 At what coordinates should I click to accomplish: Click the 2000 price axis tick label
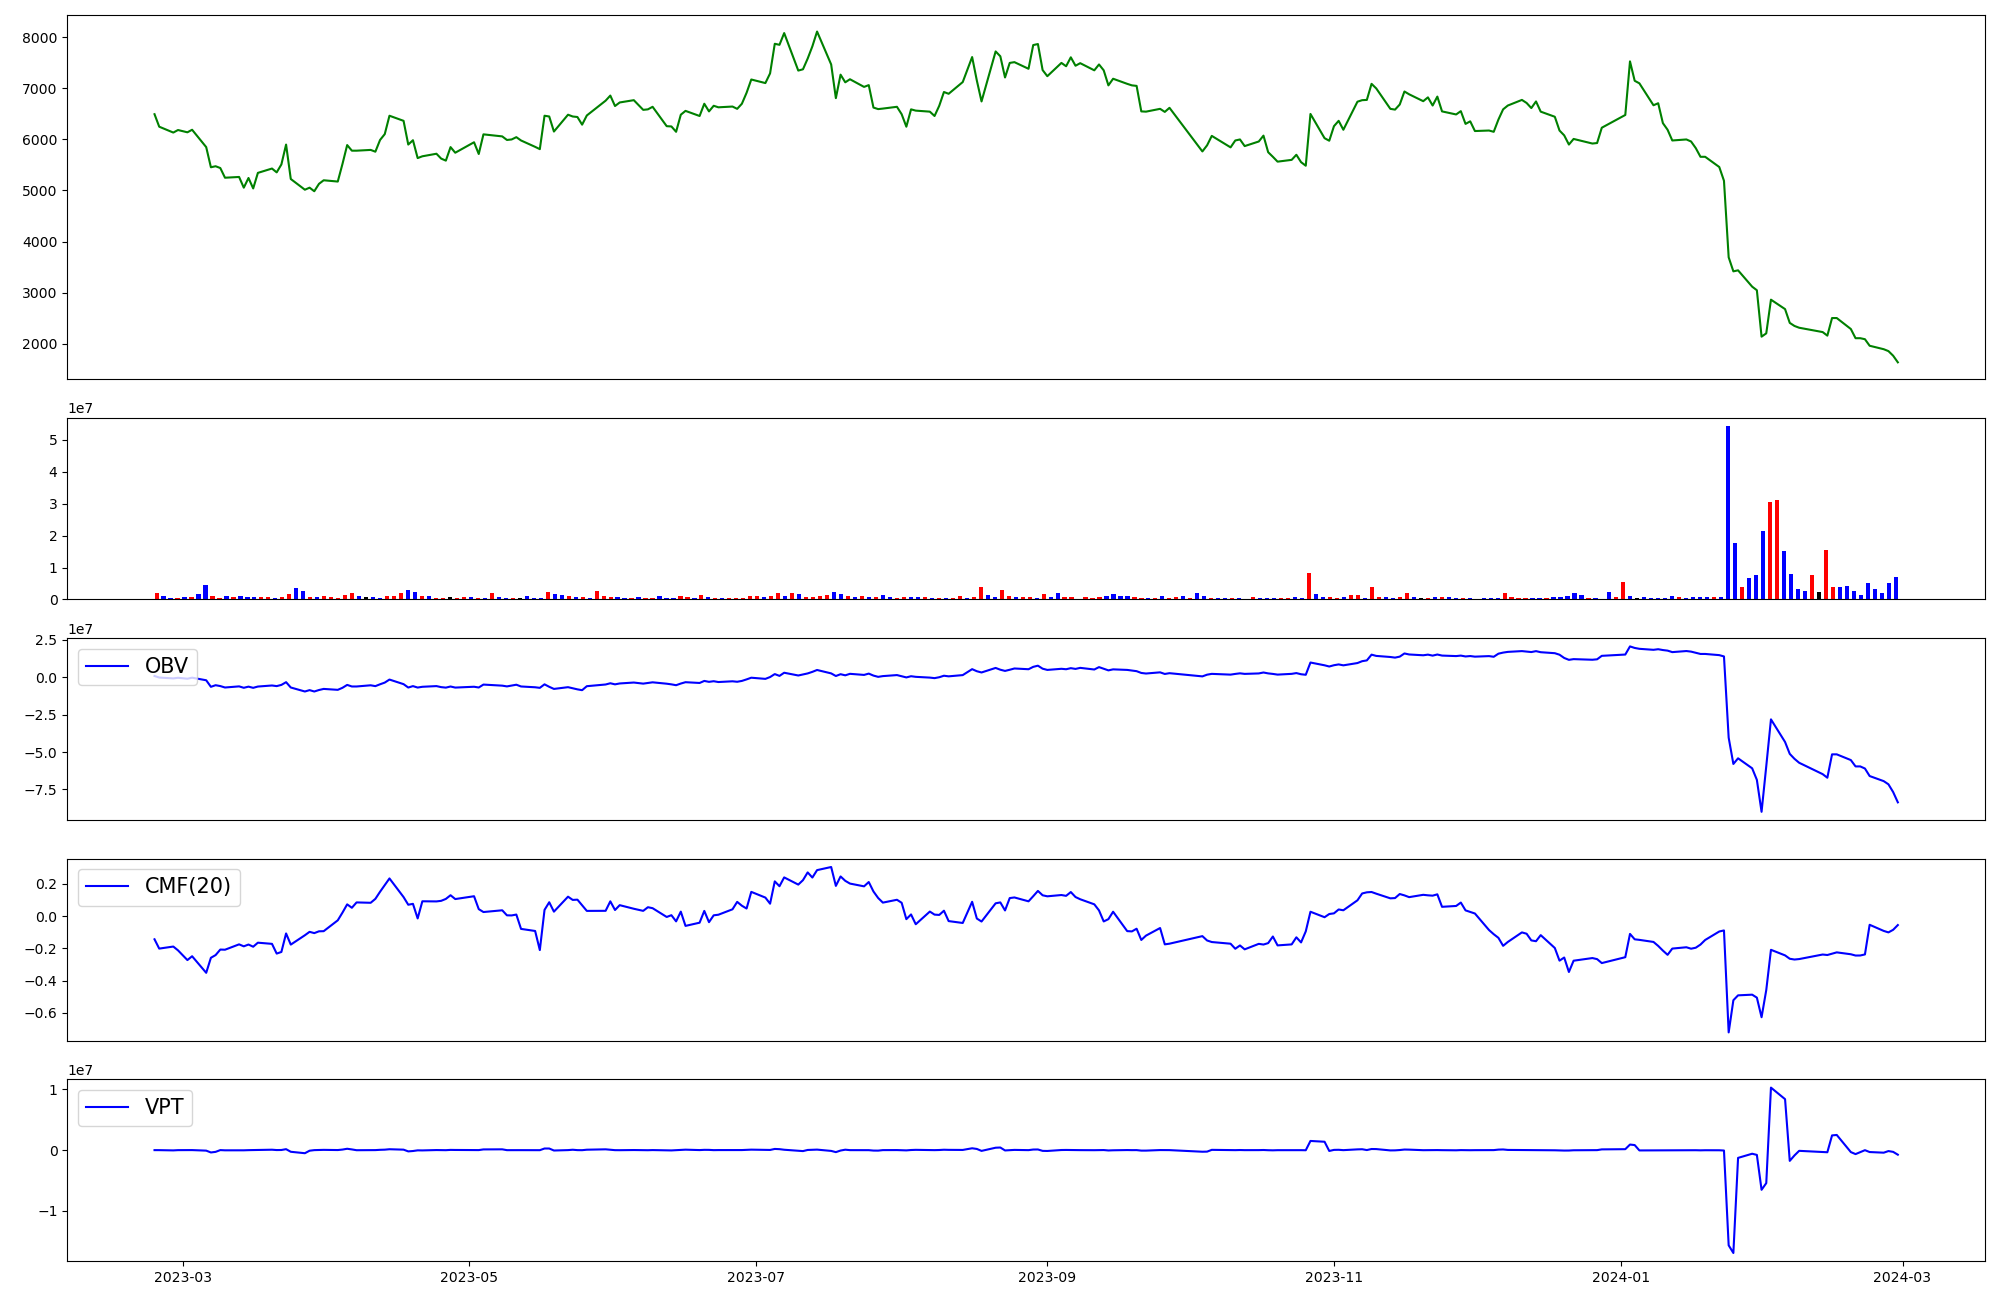[41, 345]
